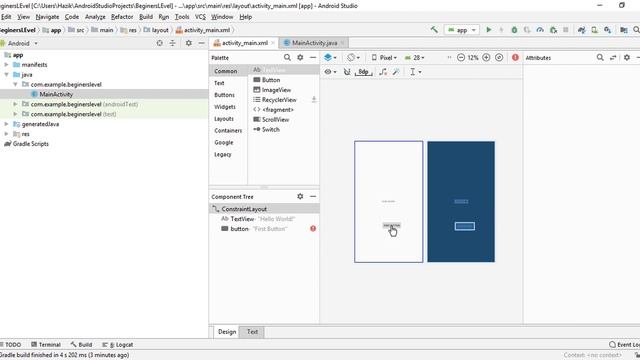Open Component Tree settings gear
The image size is (640, 360).
(x=300, y=196)
